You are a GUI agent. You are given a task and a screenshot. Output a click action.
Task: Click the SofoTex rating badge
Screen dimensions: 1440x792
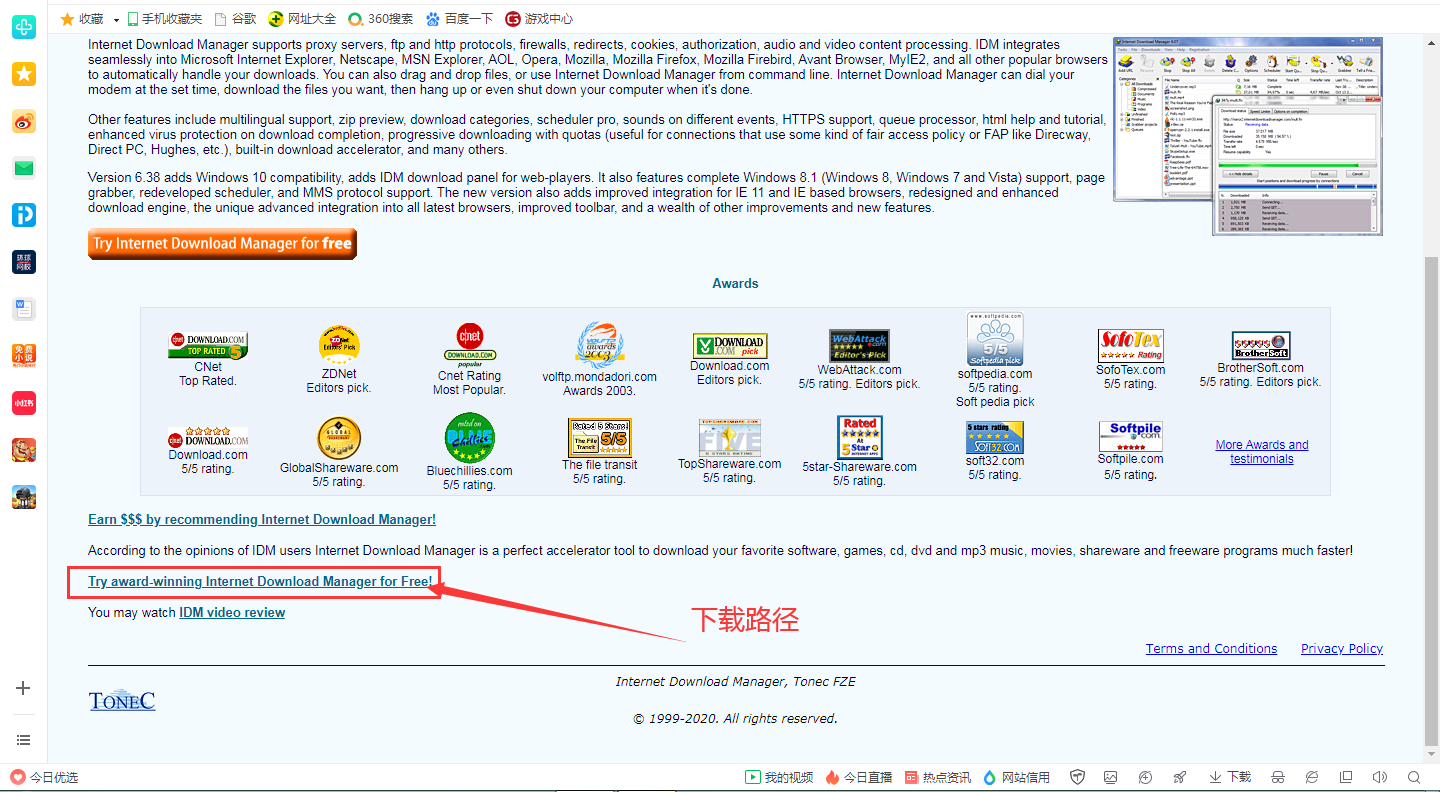tap(1130, 346)
